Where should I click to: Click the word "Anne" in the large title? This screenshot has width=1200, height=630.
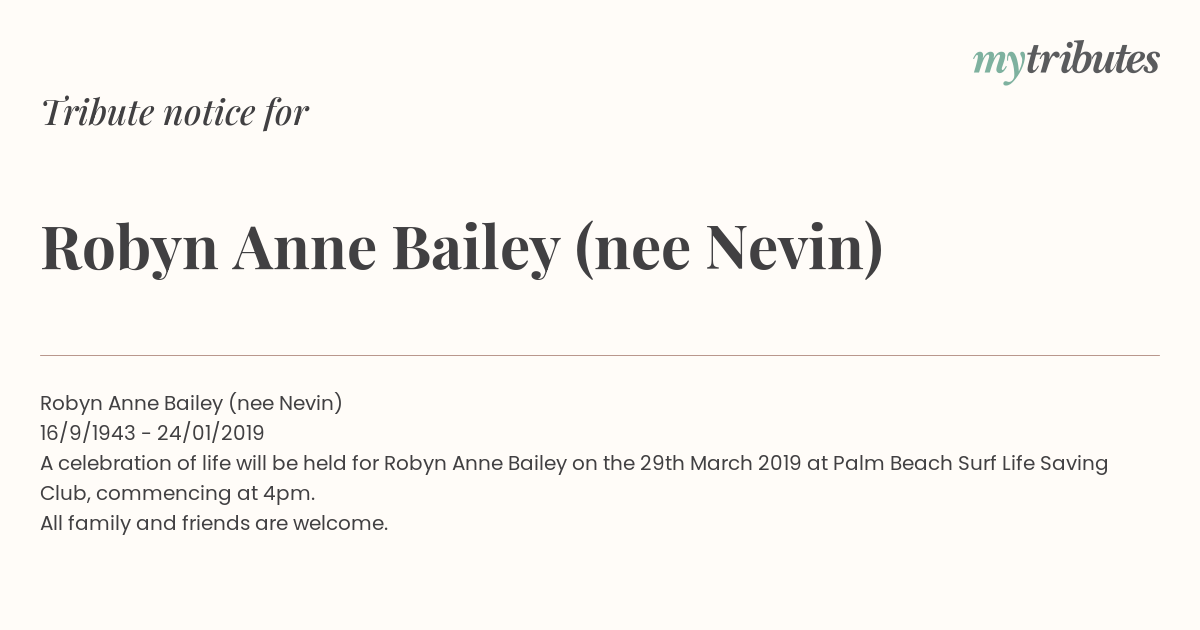coord(304,248)
